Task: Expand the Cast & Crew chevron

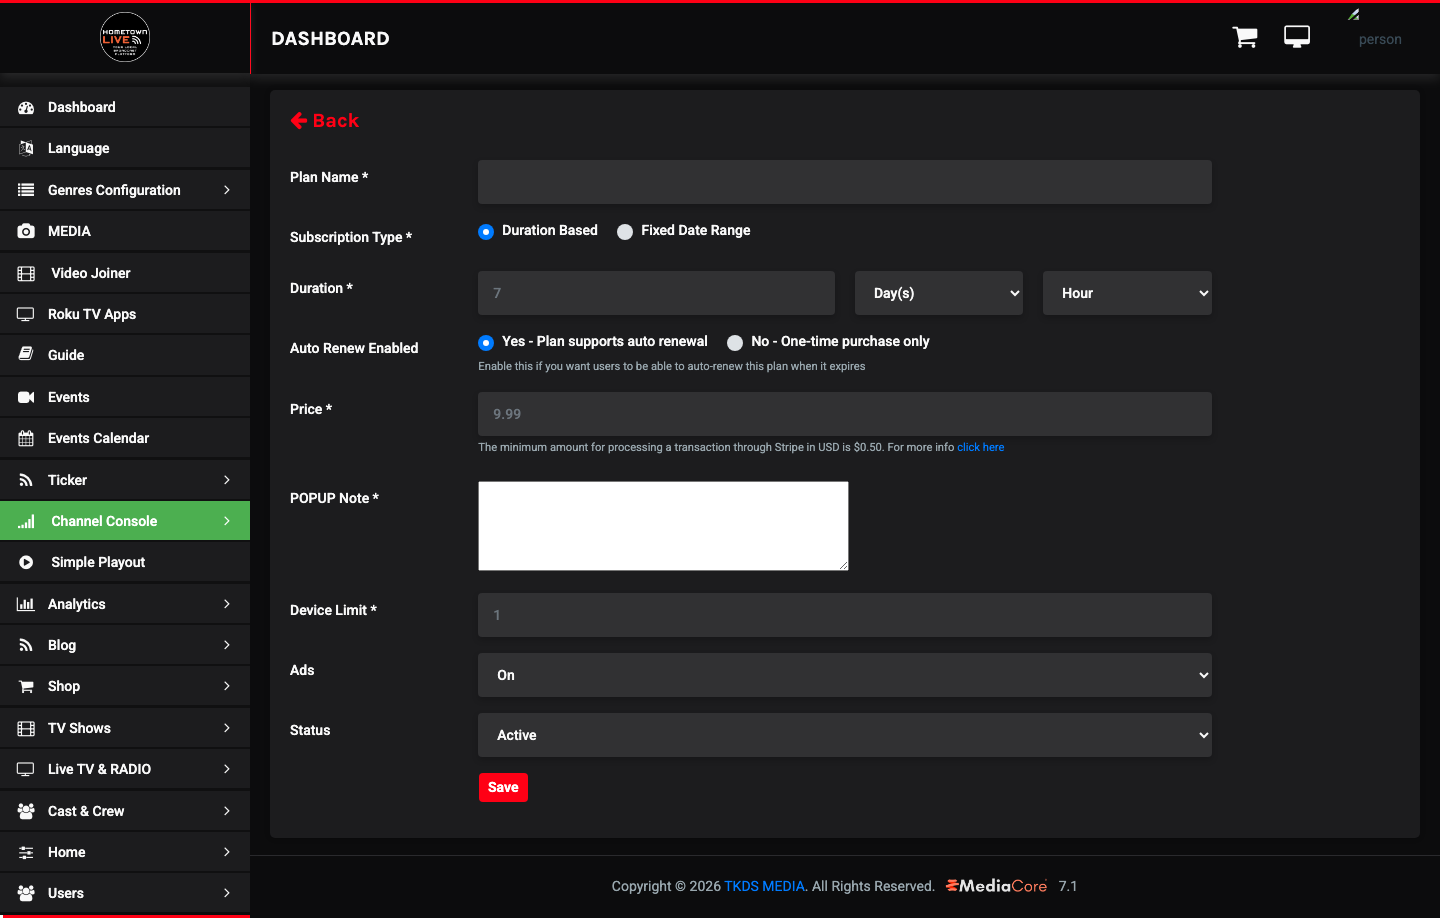Action: coord(227,811)
